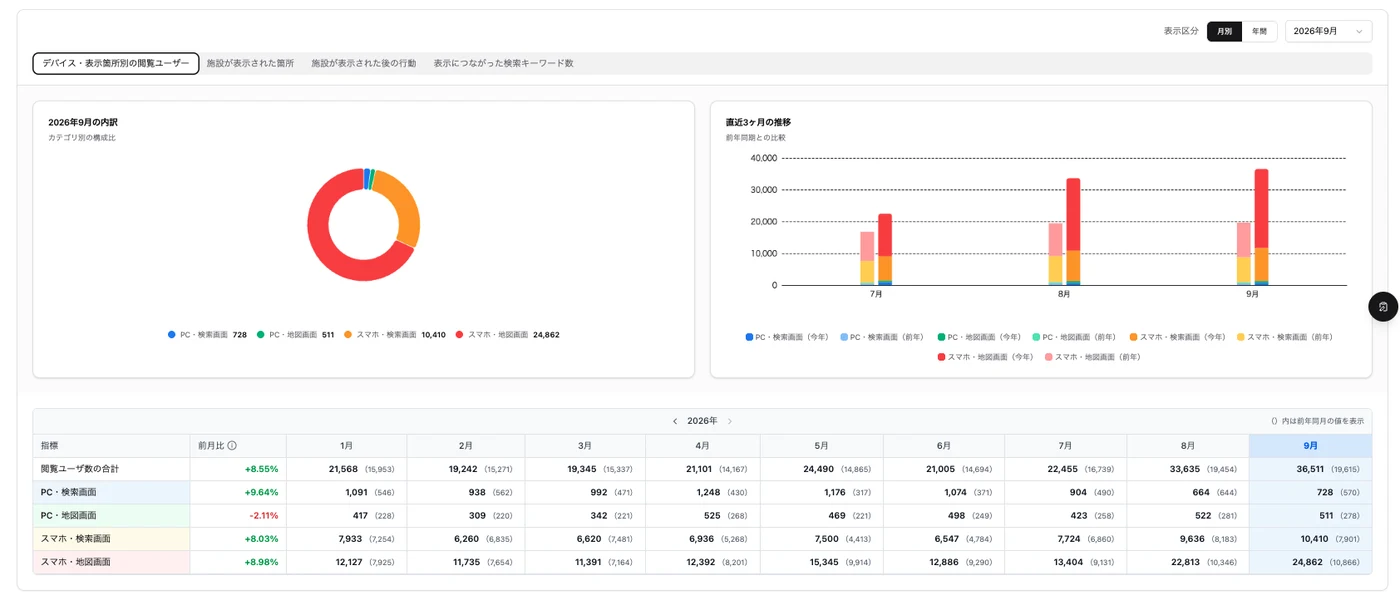Select the 月別 display mode
This screenshot has height=605, width=1400.
pyautogui.click(x=1224, y=31)
